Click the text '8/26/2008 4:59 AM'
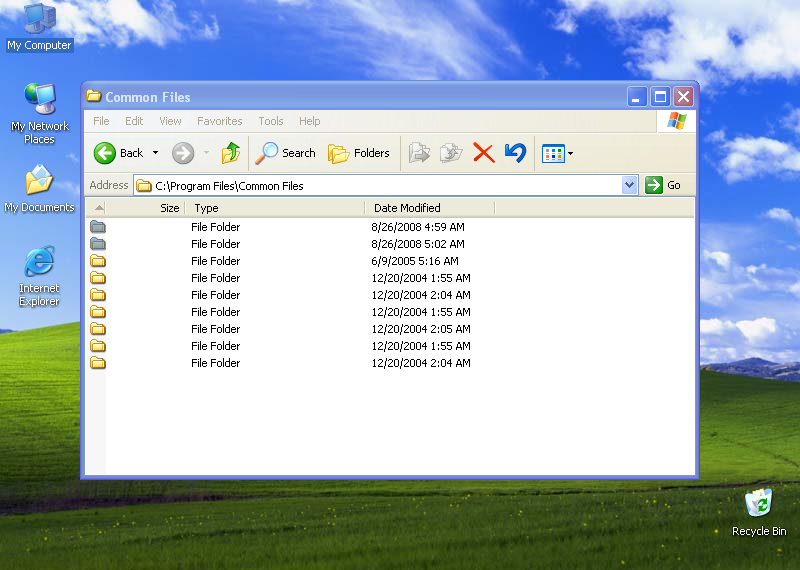This screenshot has height=570, width=800. tap(418, 227)
